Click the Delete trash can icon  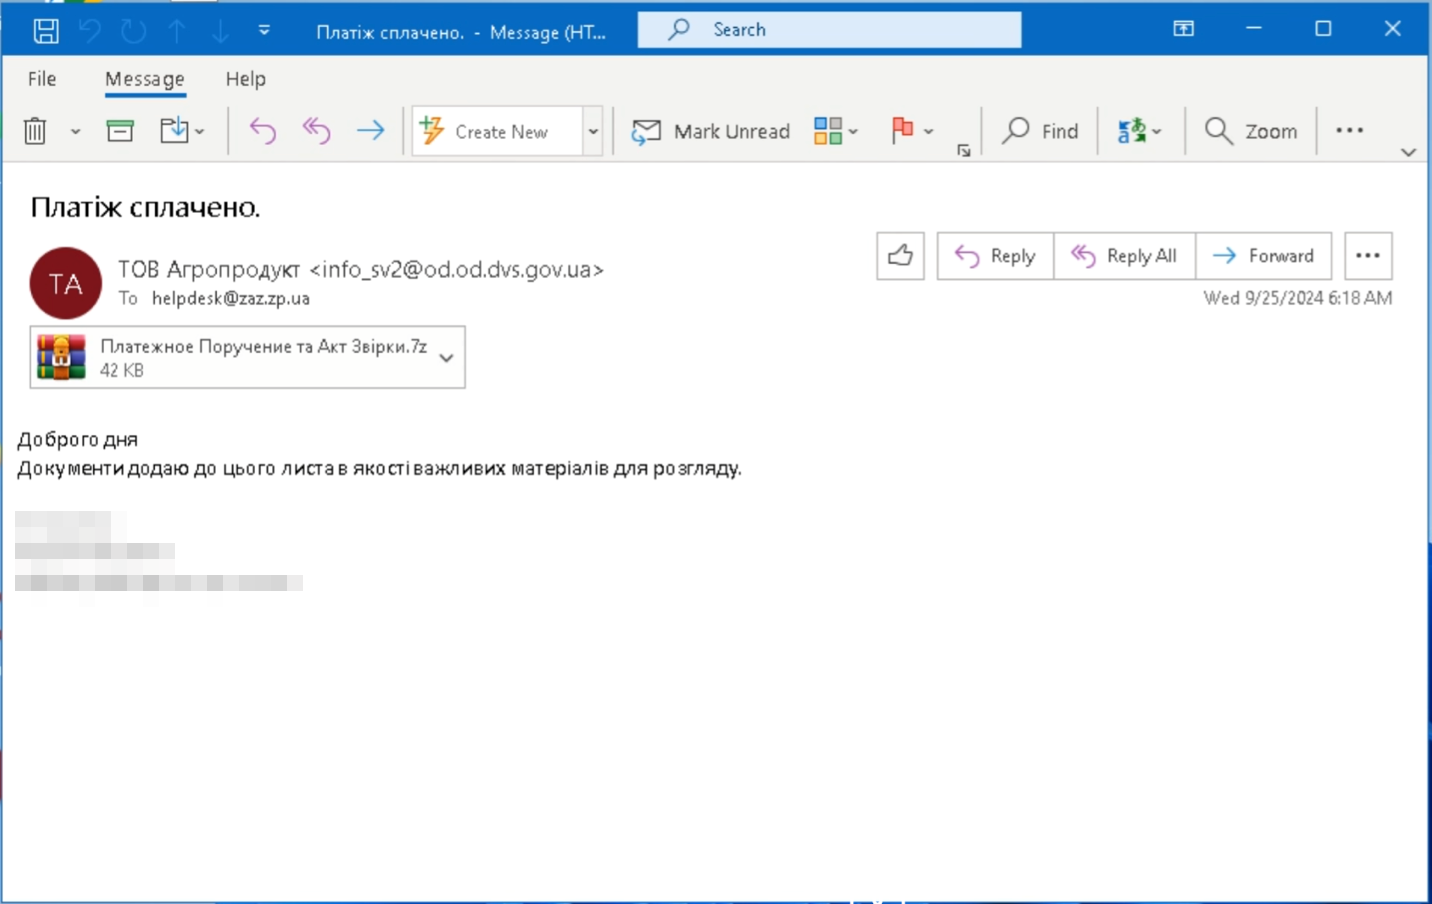coord(35,131)
